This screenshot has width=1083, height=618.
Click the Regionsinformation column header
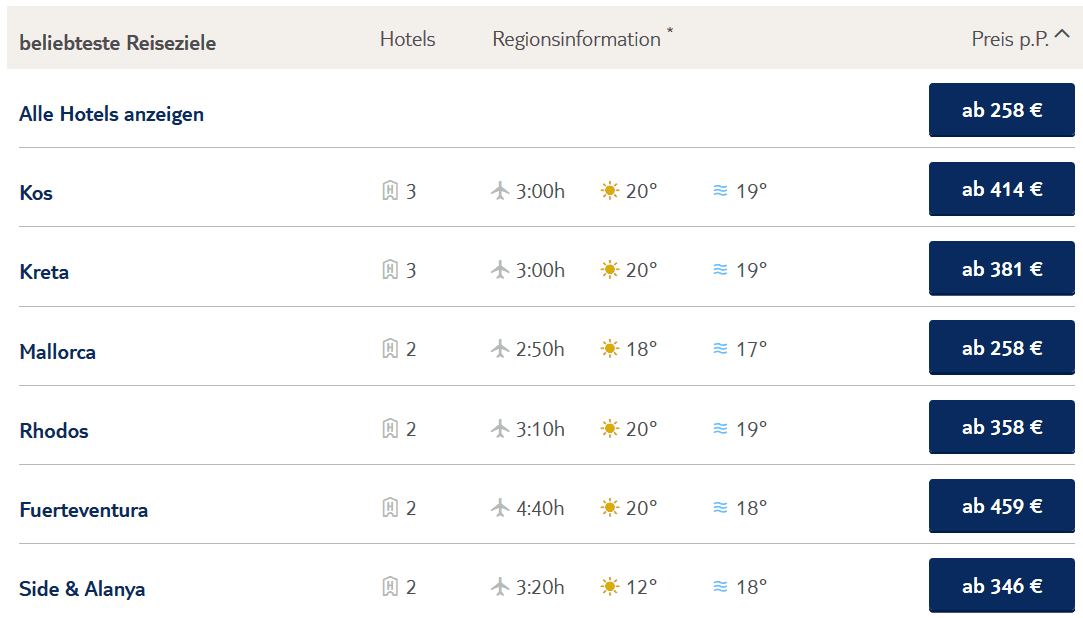click(577, 40)
